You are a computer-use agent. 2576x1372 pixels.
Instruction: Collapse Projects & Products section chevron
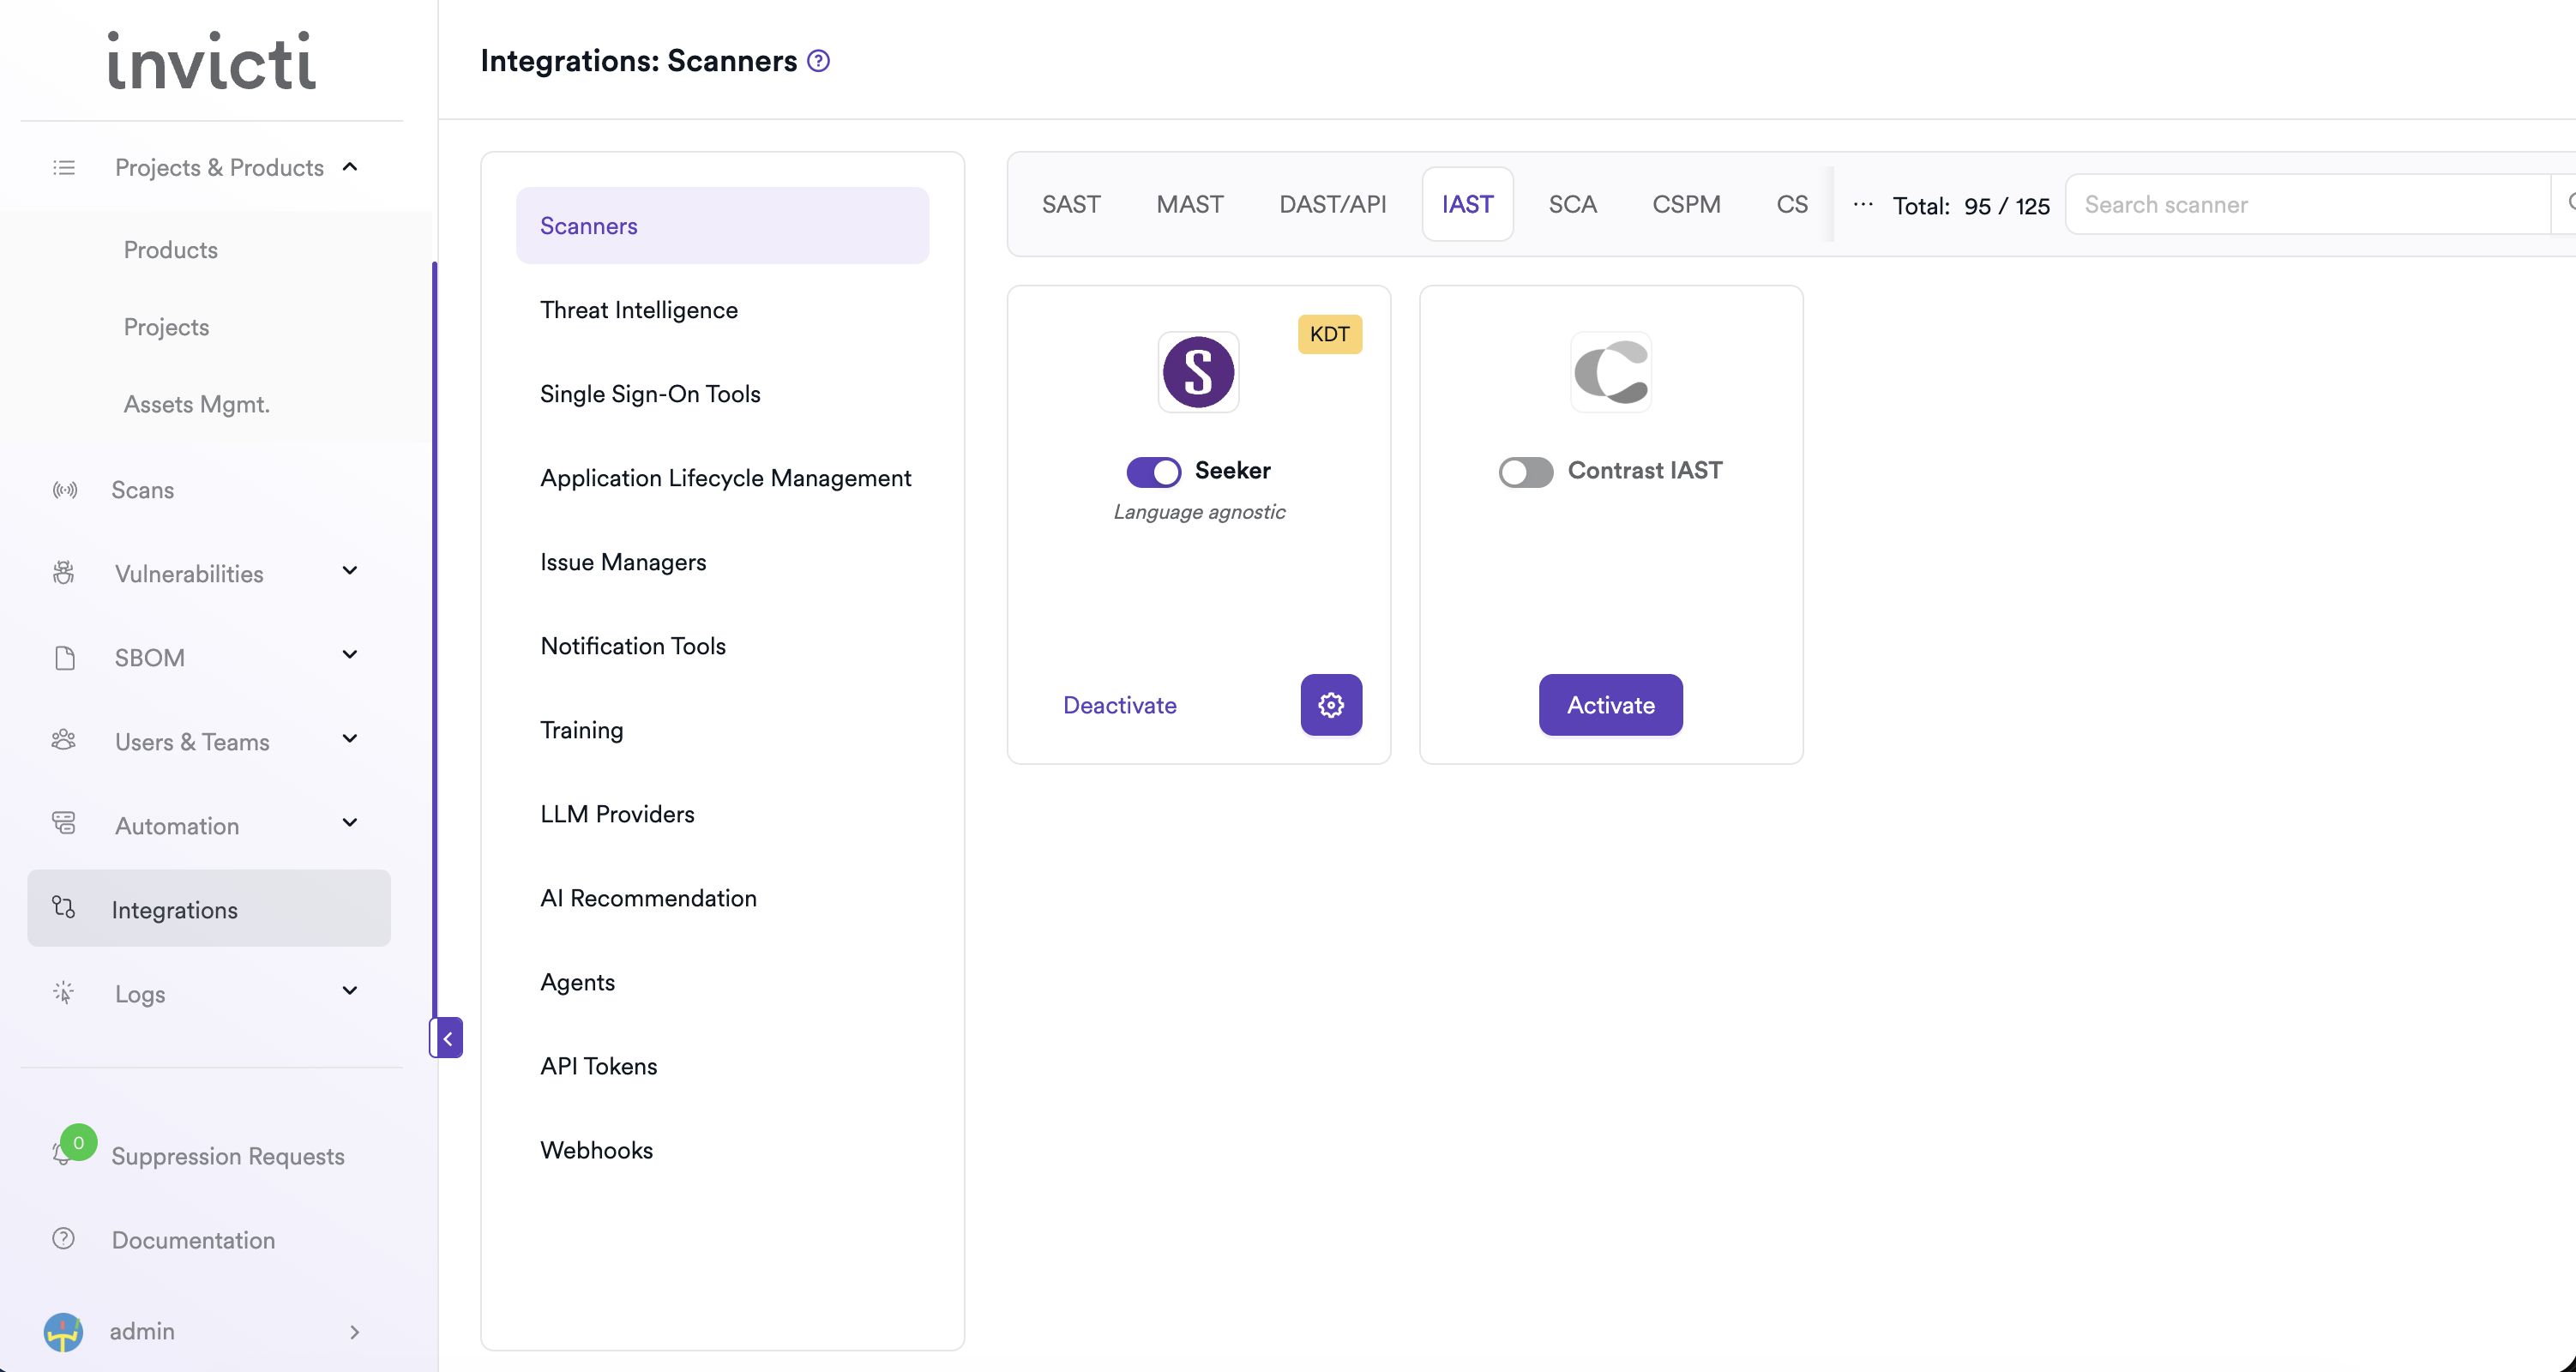pyautogui.click(x=350, y=167)
